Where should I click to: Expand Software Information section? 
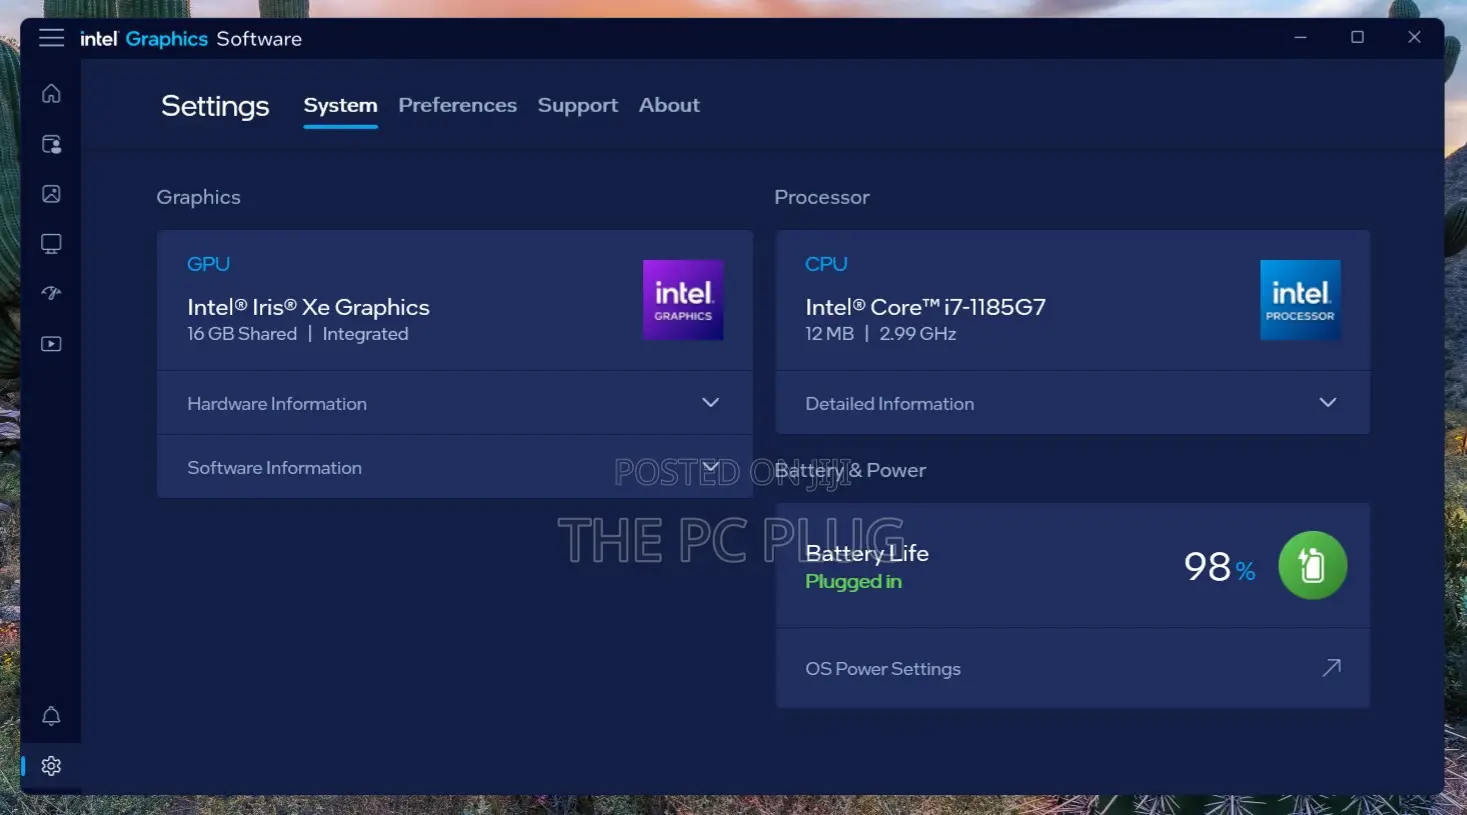point(454,467)
